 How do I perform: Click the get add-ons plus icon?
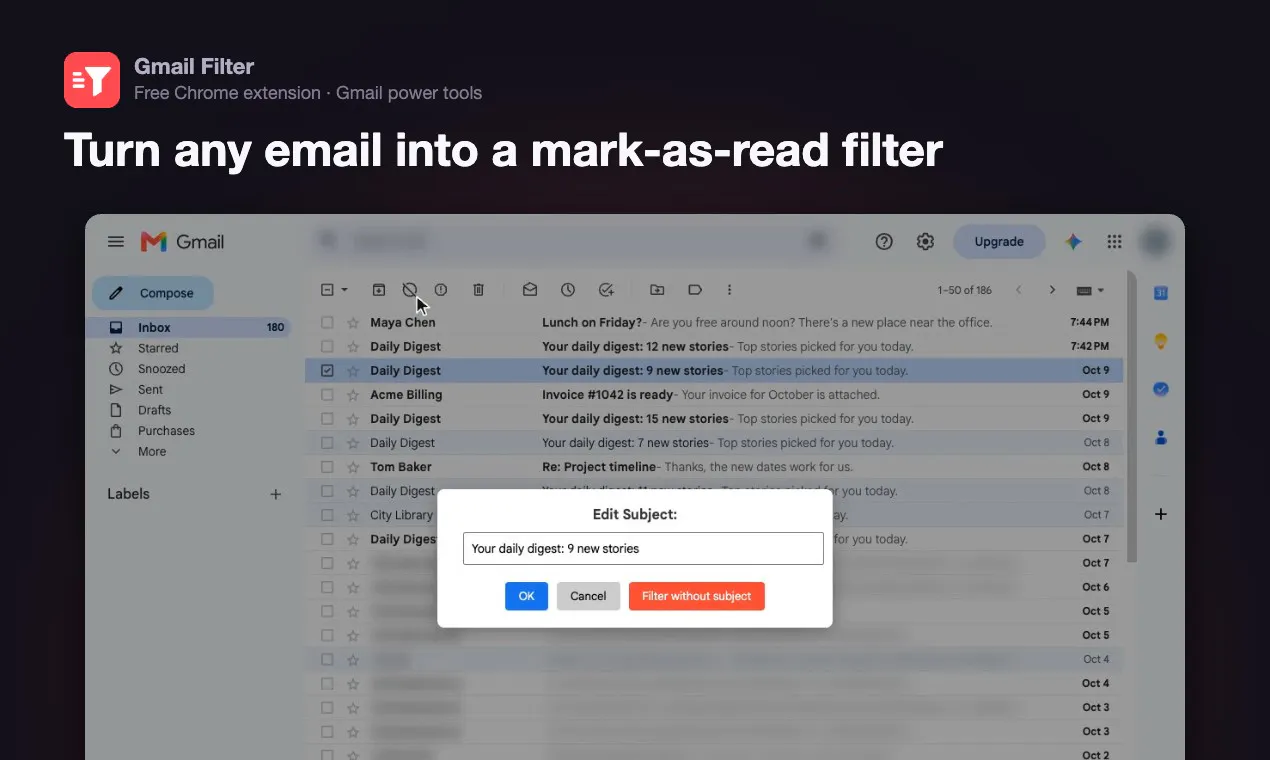click(1161, 514)
